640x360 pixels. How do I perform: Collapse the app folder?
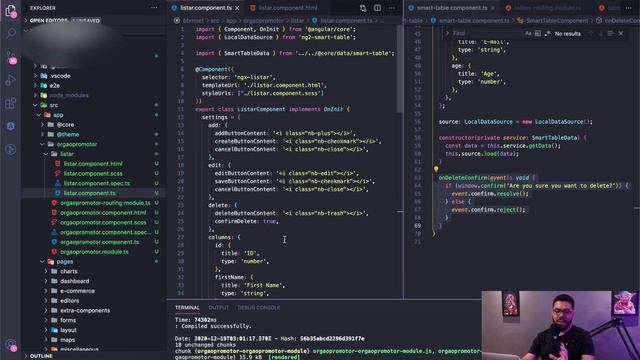[58, 115]
